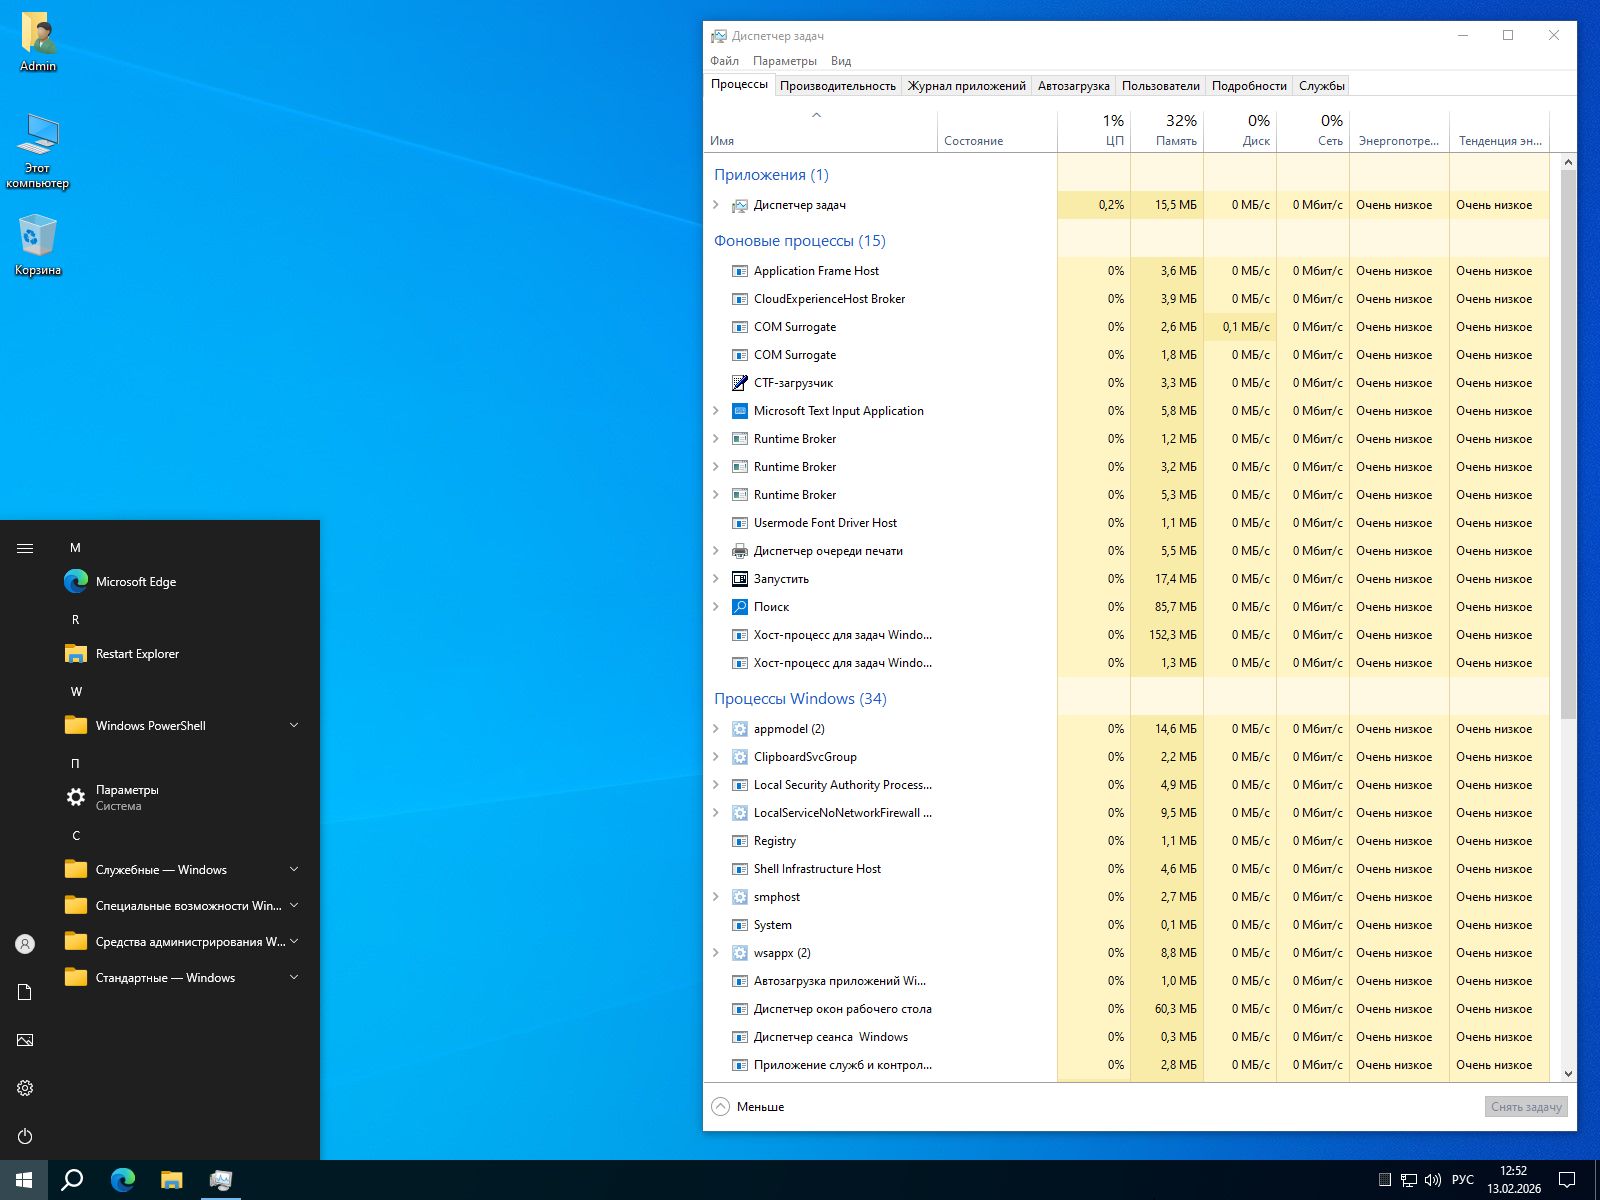Image resolution: width=1600 pixels, height=1200 pixels.
Task: Expand the Windows PowerShell folder
Action: coord(294,725)
